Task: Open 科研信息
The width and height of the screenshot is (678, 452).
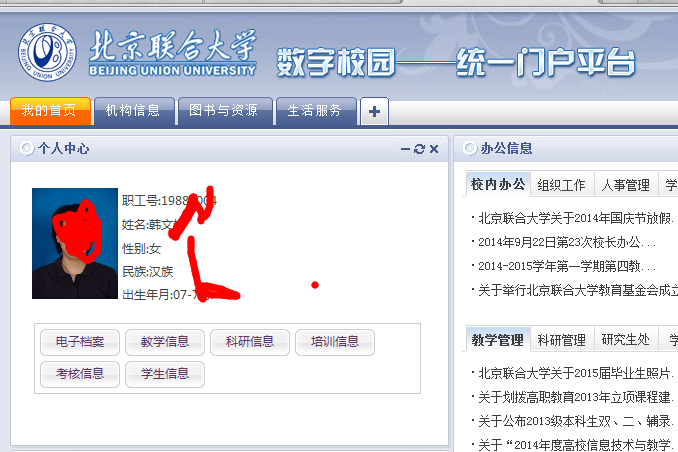Action: tap(250, 342)
